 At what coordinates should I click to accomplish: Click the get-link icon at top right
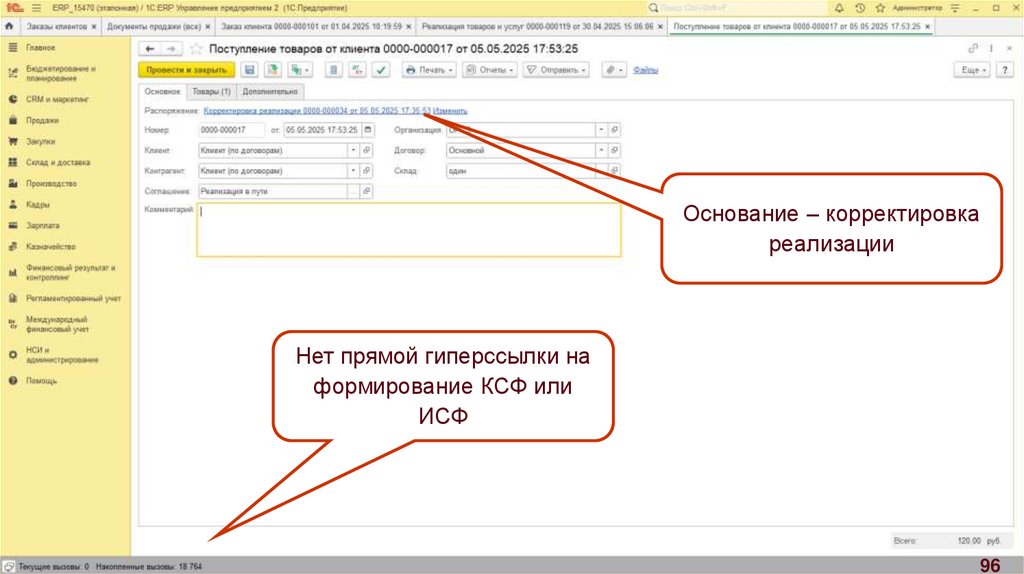click(x=973, y=48)
